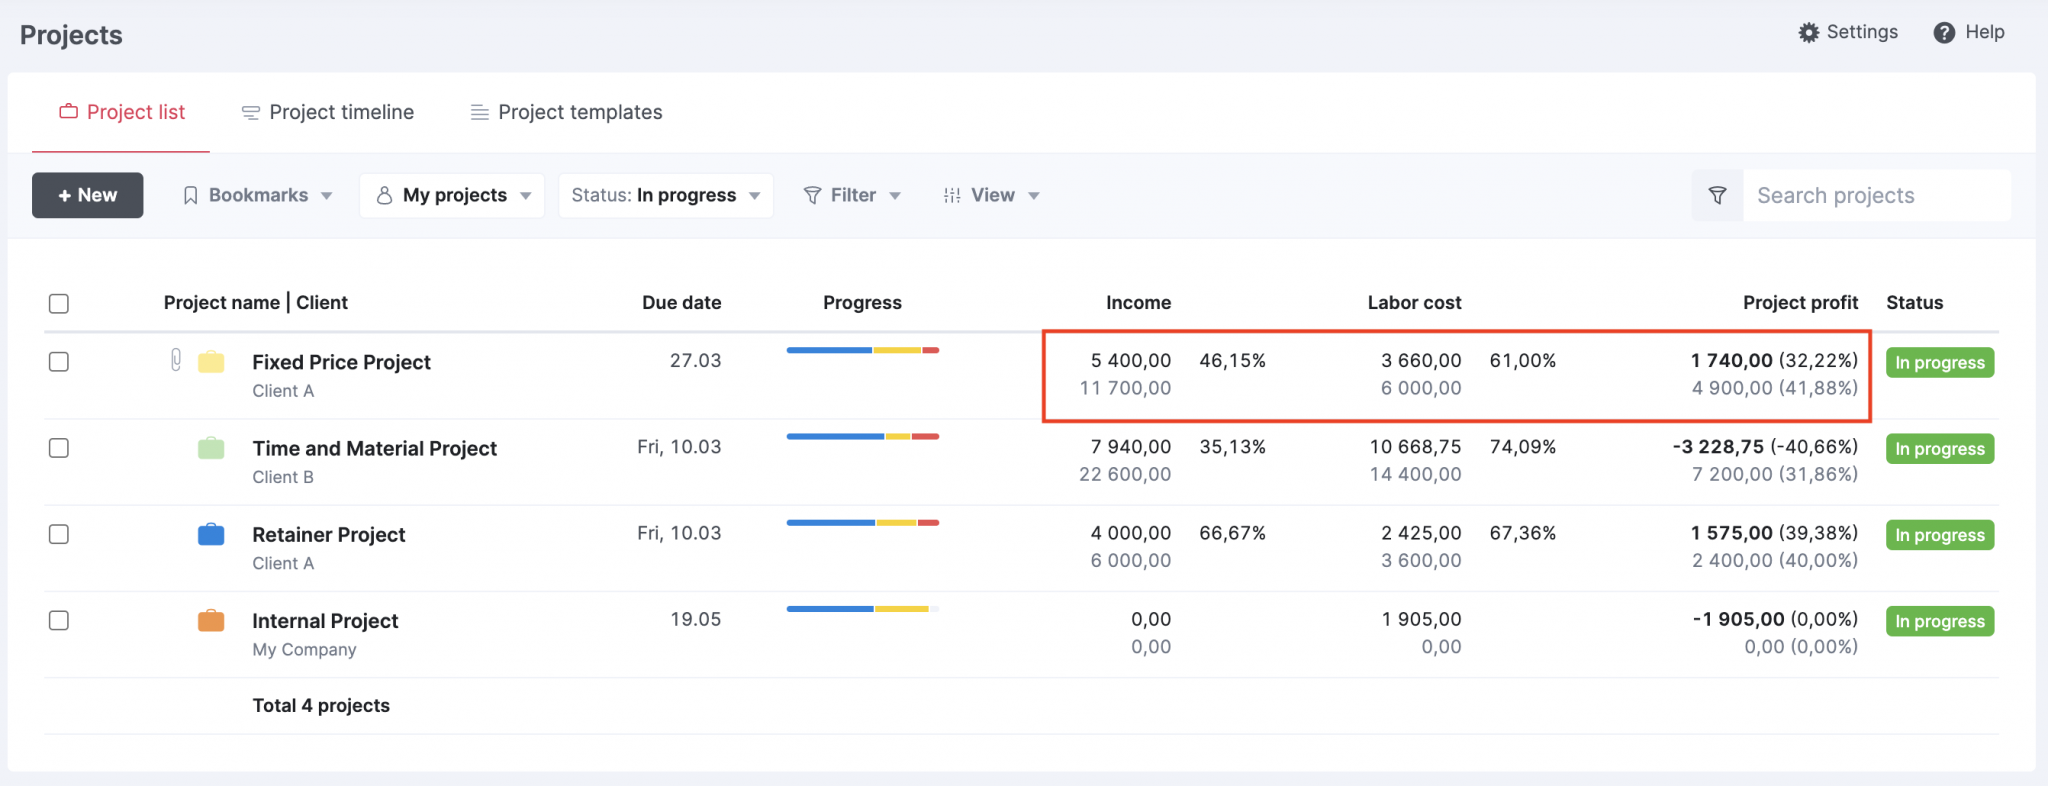Click the green briefcase icon for Time and Material Project

click(211, 448)
